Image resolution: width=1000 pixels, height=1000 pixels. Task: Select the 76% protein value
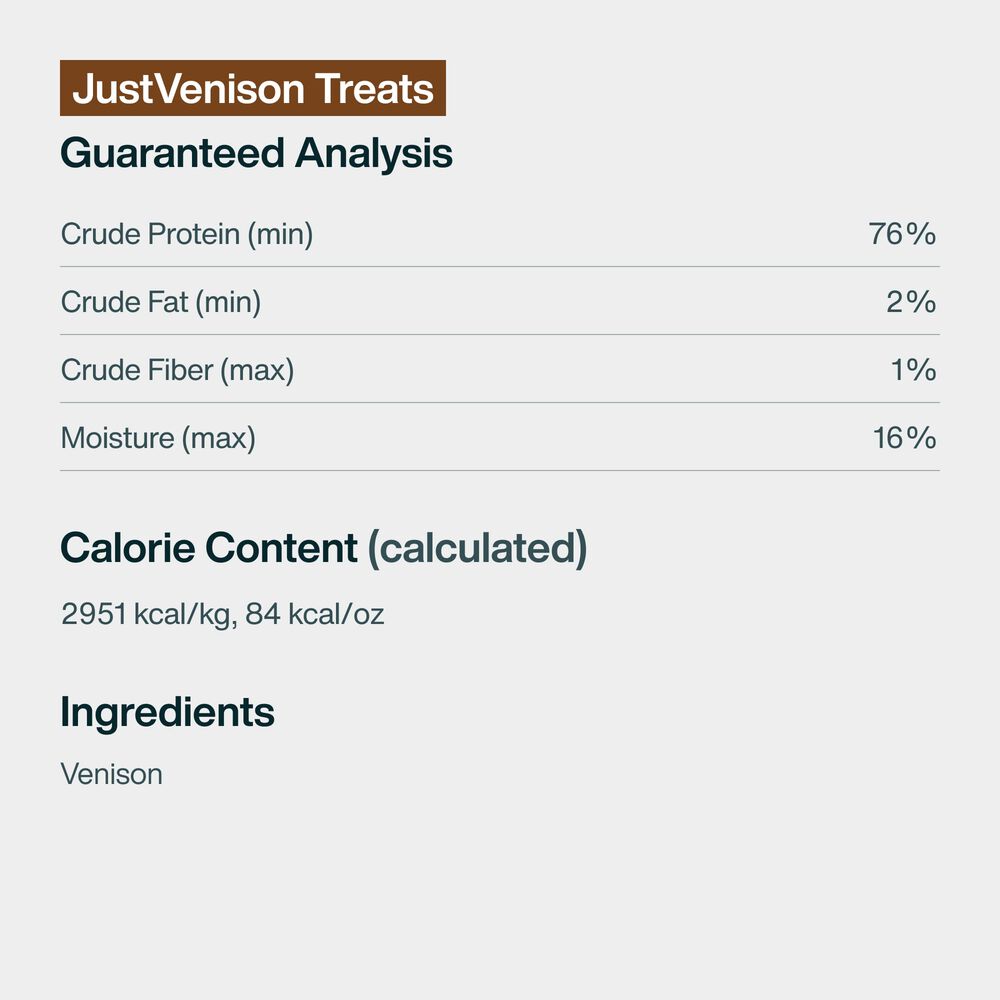[902, 234]
